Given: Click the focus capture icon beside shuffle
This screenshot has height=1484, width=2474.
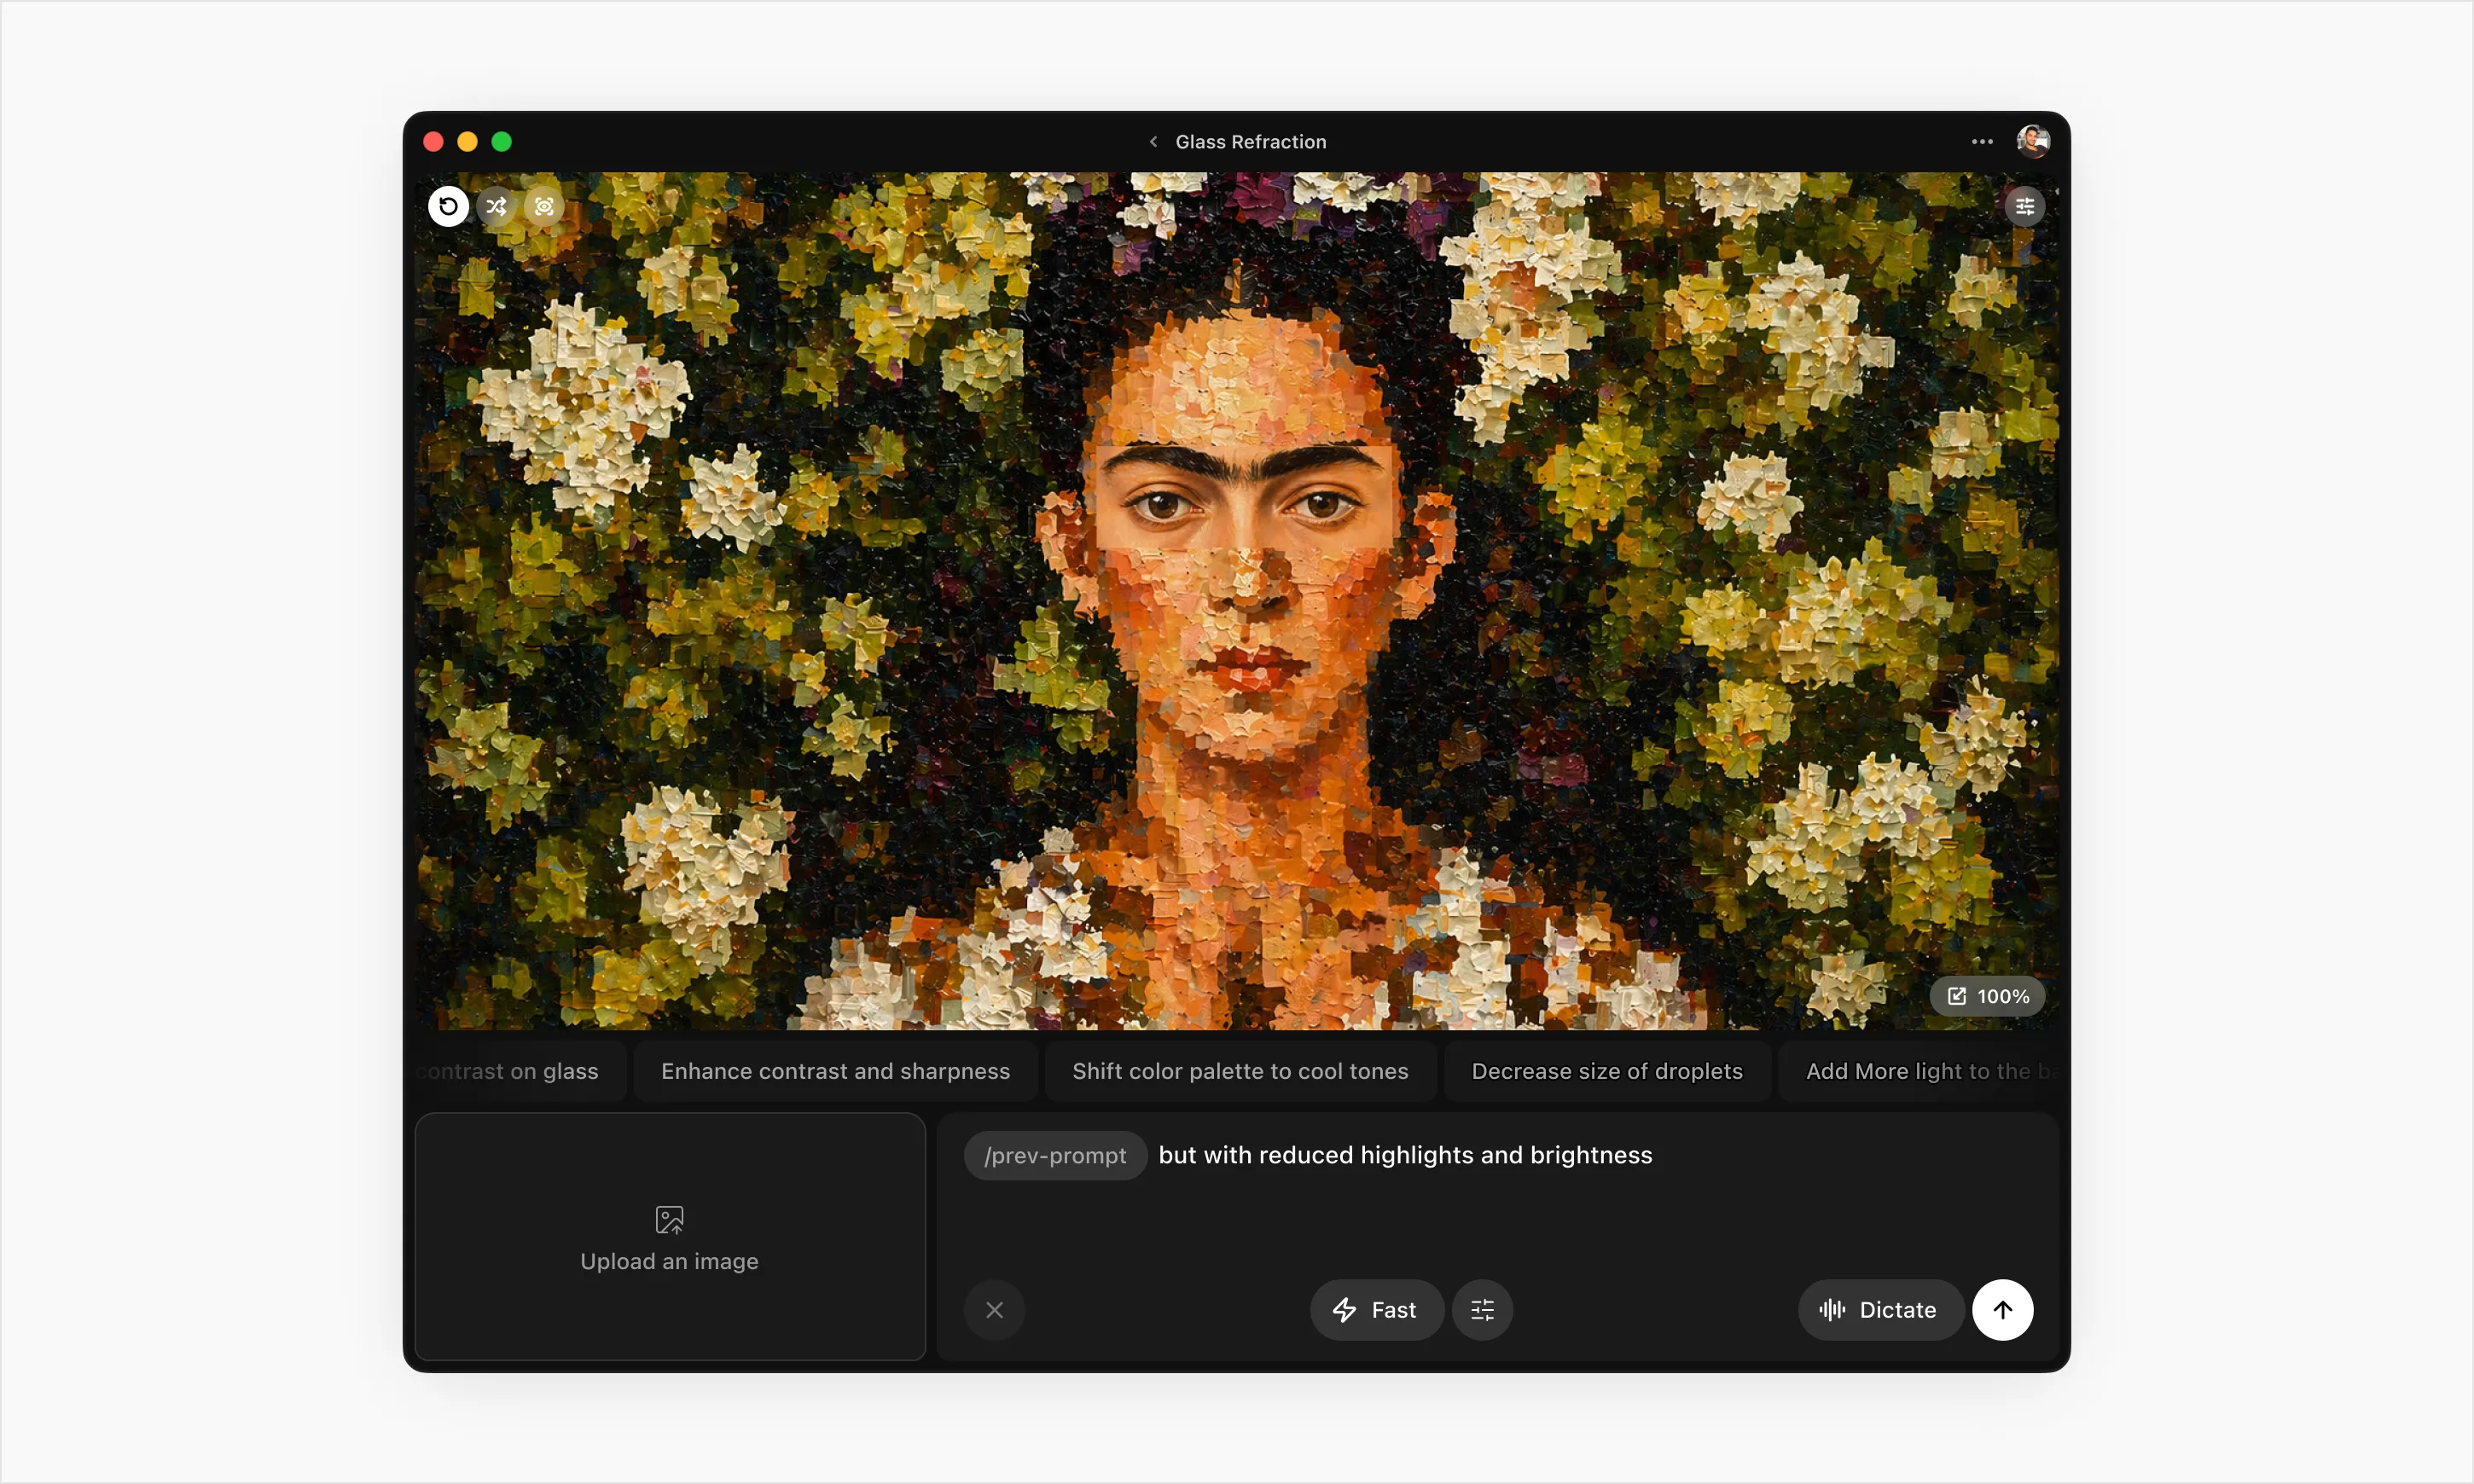Looking at the screenshot, I should click(x=544, y=206).
